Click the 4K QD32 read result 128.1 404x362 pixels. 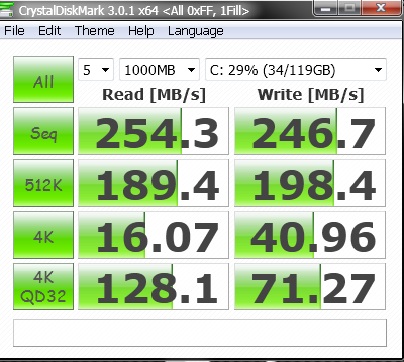point(153,287)
